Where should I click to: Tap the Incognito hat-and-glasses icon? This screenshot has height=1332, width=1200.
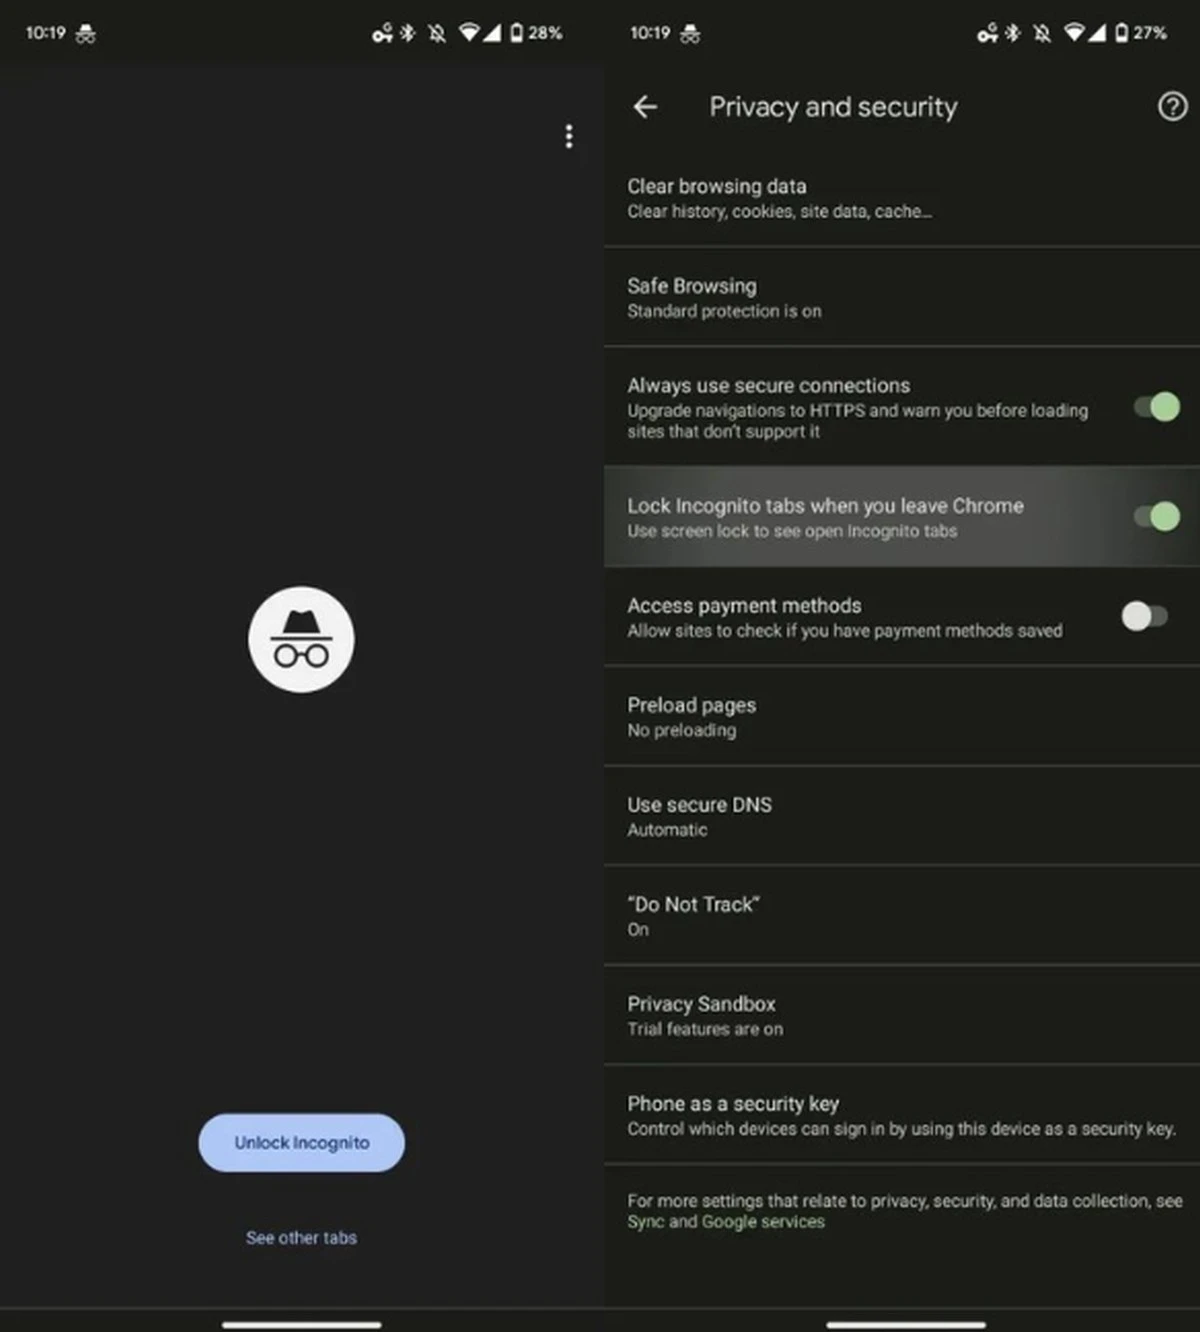(301, 639)
